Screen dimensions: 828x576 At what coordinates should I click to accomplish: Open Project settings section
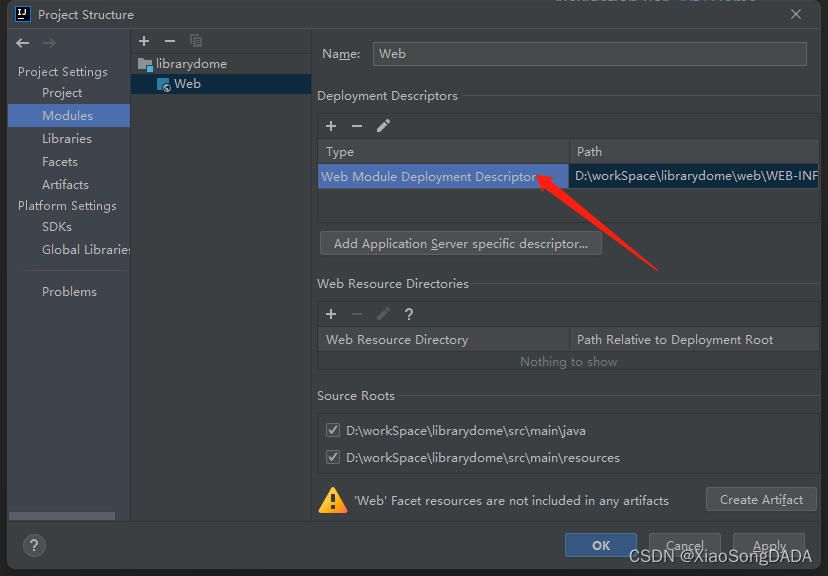click(62, 93)
